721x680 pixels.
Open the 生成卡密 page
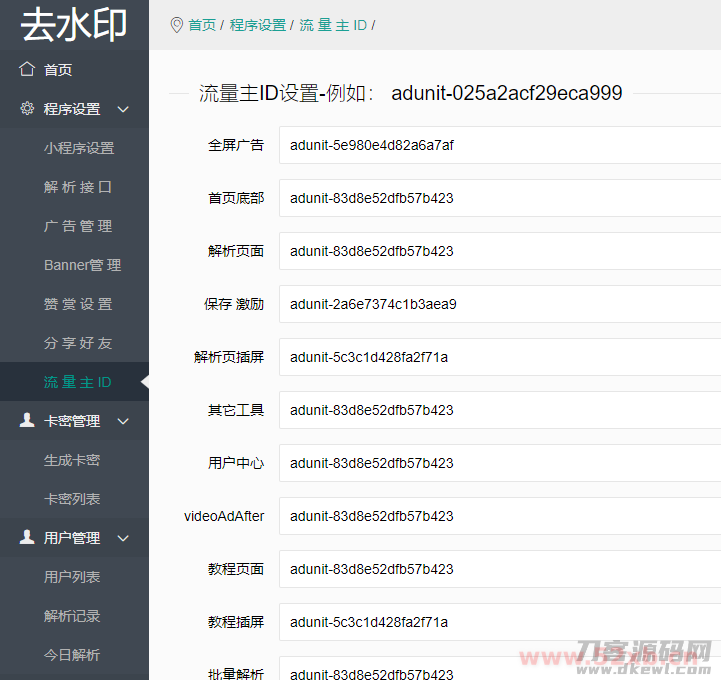click(72, 460)
